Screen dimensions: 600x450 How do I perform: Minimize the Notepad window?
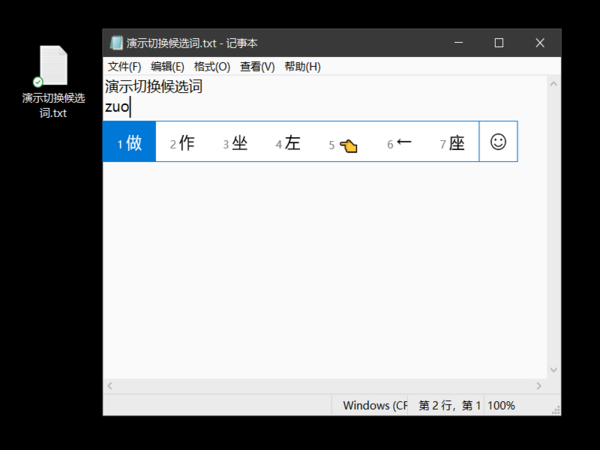click(x=458, y=42)
